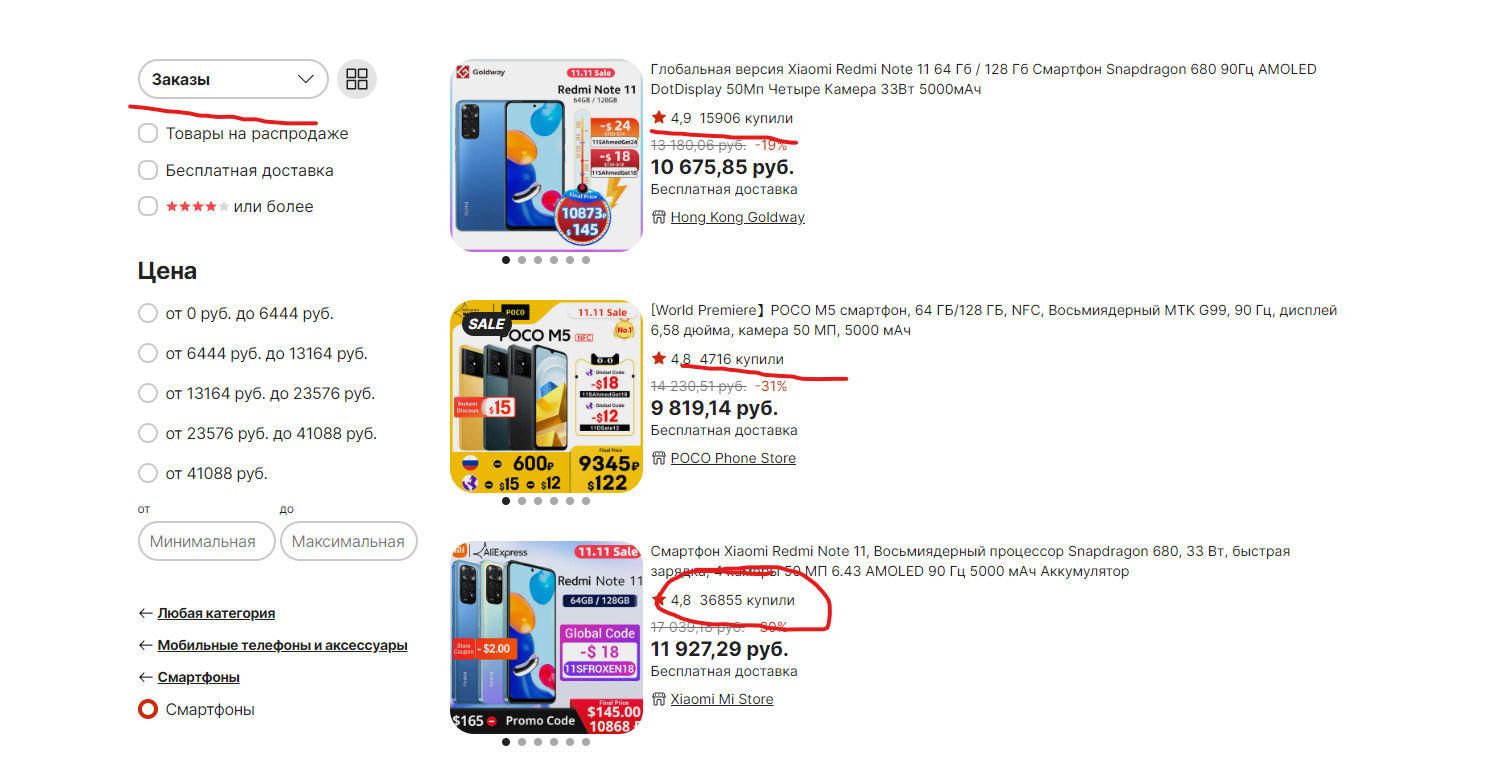Viewport: 1487px width, 761px height.
Task: Open the POCO M5 product thumbnail
Action: pos(546,396)
